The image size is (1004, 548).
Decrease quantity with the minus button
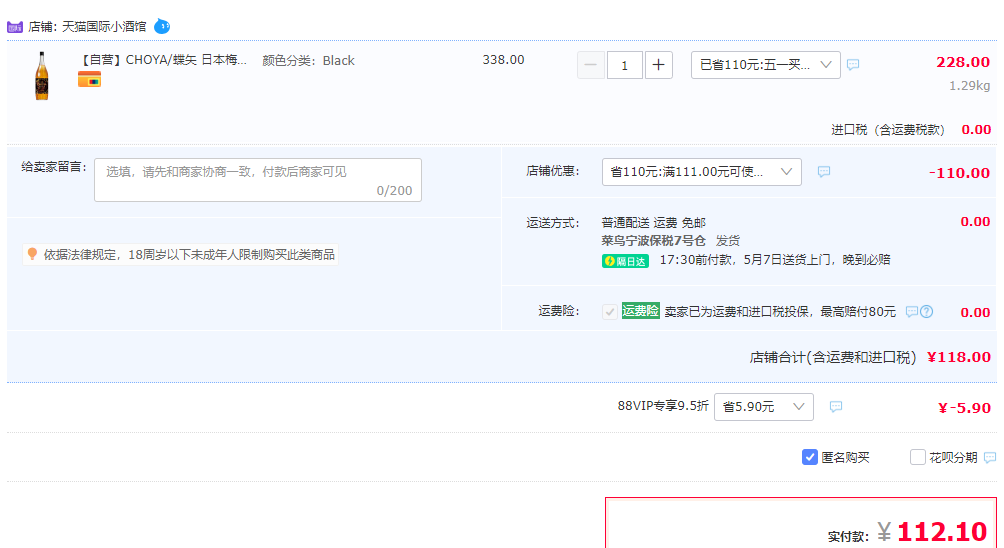click(x=590, y=65)
